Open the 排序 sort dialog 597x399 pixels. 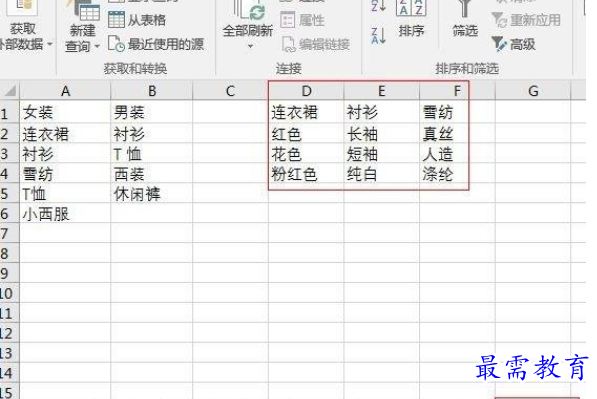coord(411,19)
